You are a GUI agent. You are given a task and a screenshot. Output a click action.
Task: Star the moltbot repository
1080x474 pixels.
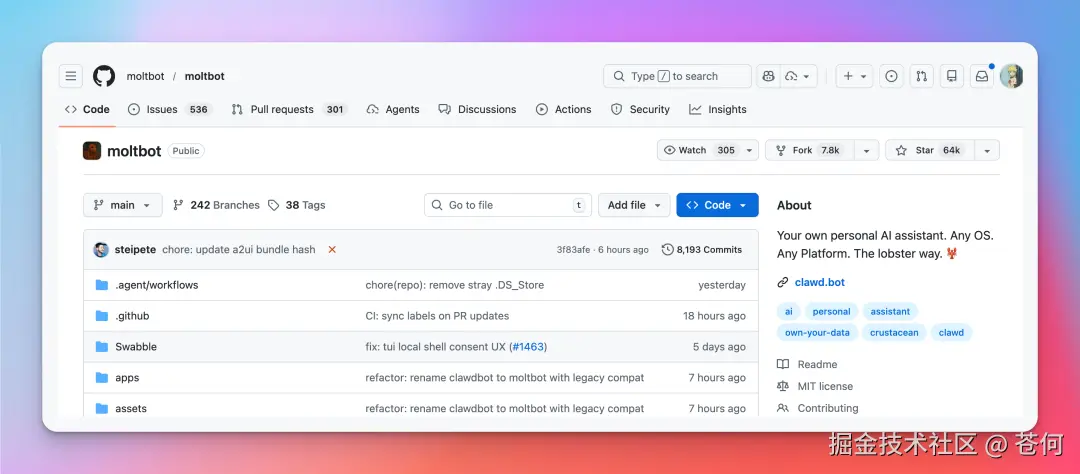pos(930,150)
